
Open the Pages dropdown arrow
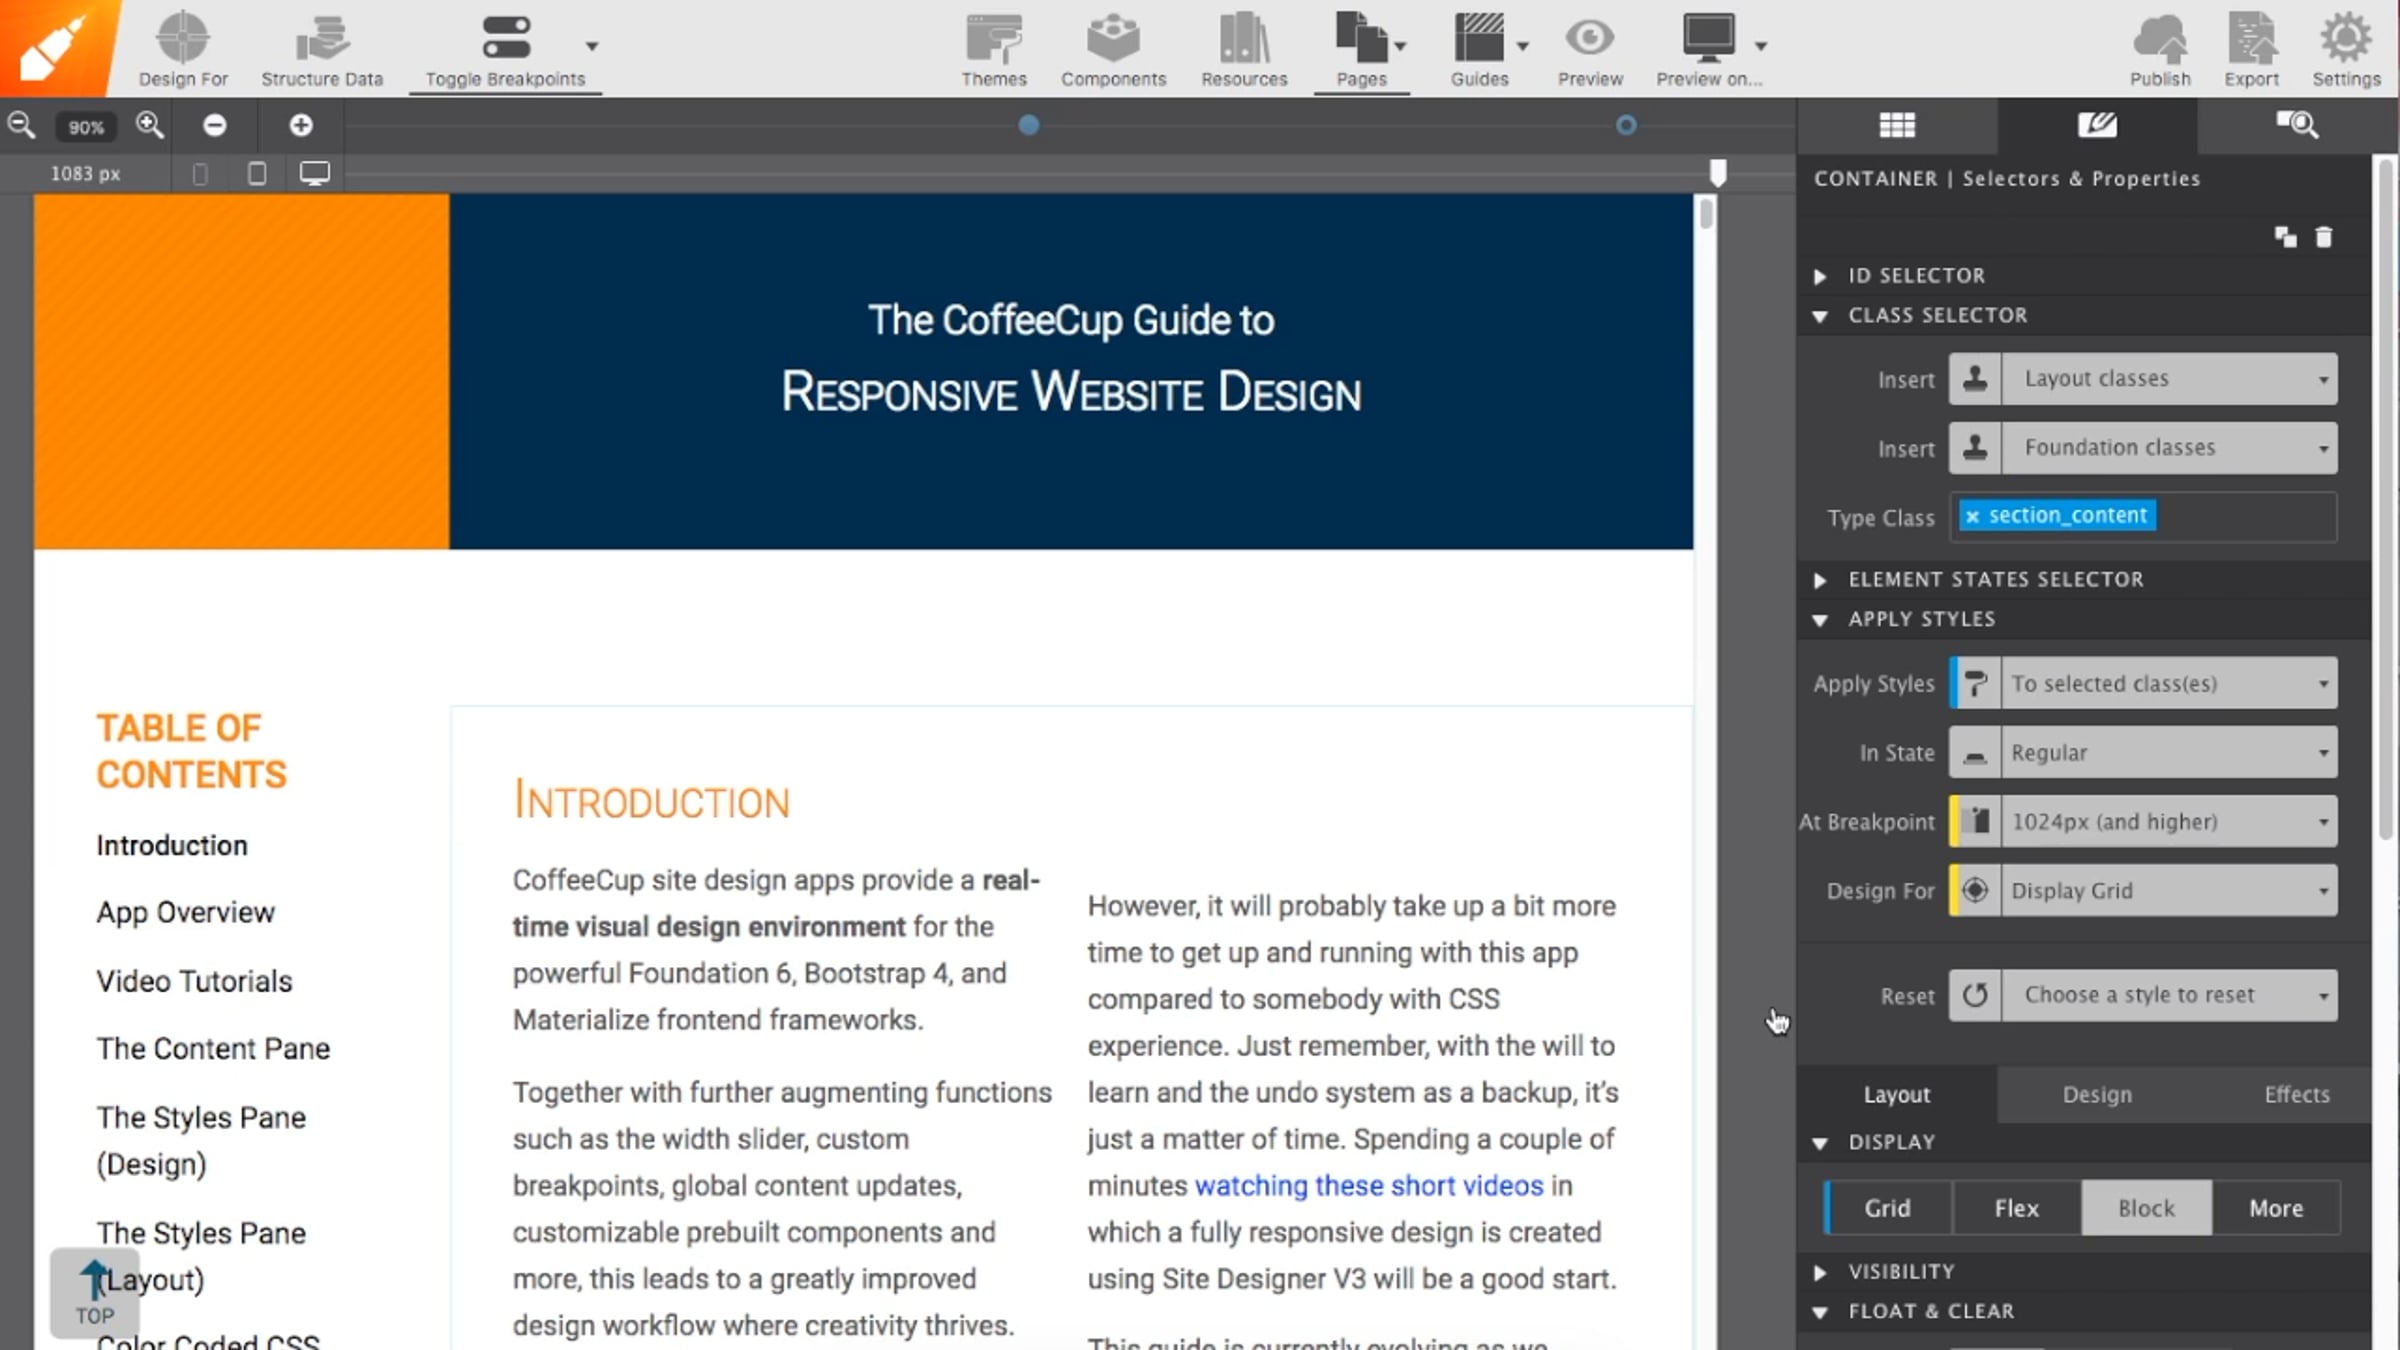pyautogui.click(x=1401, y=46)
